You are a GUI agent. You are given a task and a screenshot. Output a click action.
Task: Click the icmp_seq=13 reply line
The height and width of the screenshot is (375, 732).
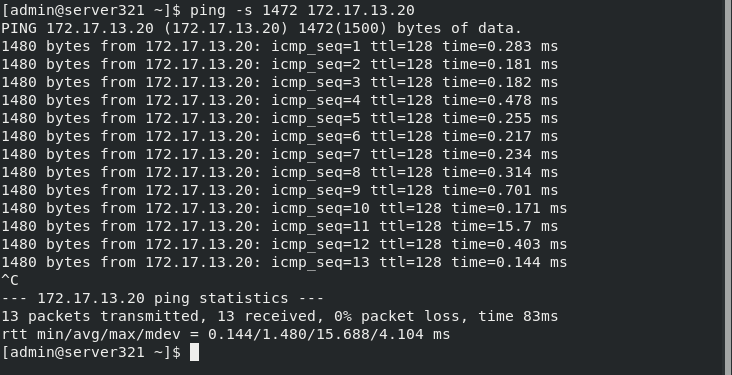tap(284, 262)
